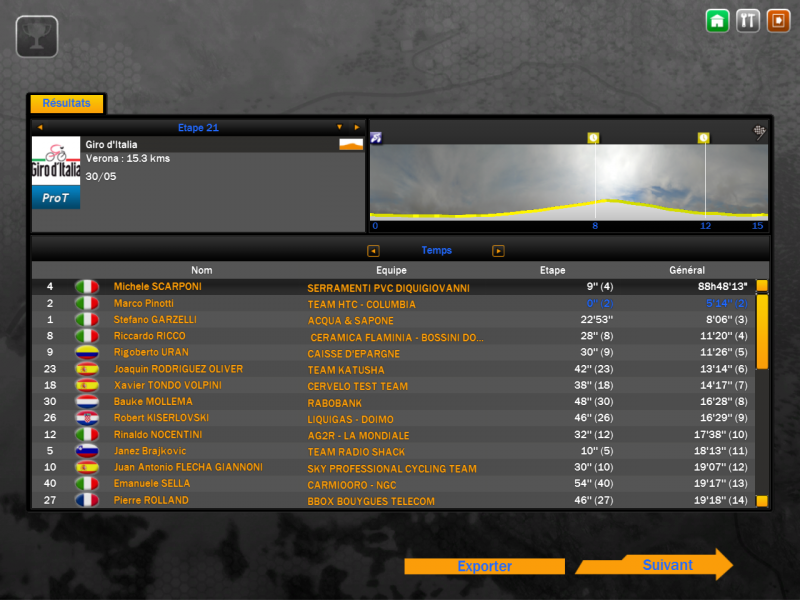Click team CERVELO TEST TEAM

(x=358, y=387)
